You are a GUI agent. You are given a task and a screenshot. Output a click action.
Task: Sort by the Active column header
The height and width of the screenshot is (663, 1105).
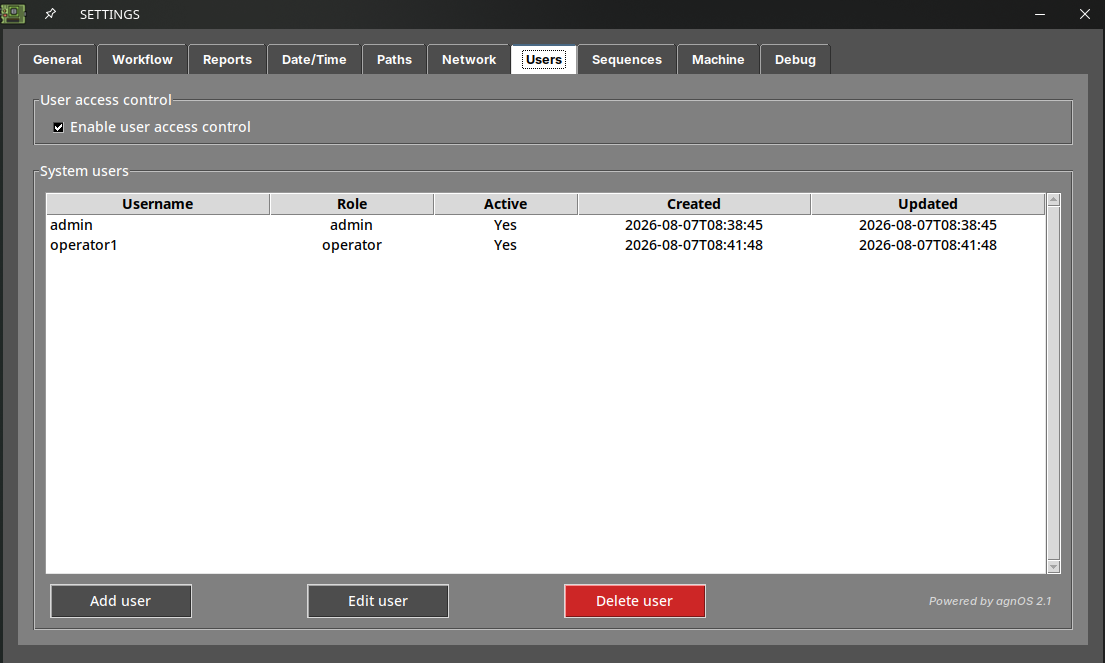(x=505, y=204)
